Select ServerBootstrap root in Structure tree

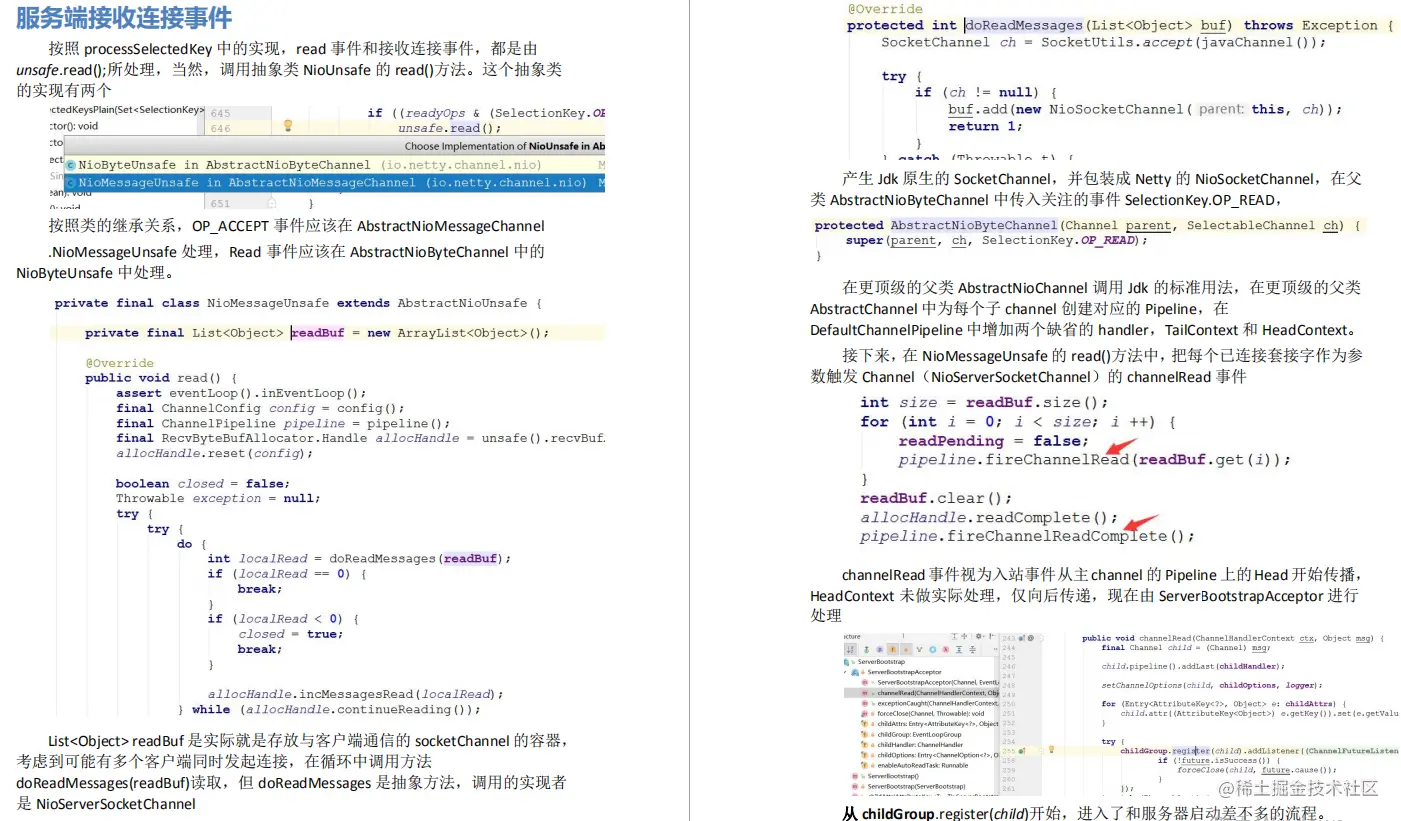click(881, 662)
